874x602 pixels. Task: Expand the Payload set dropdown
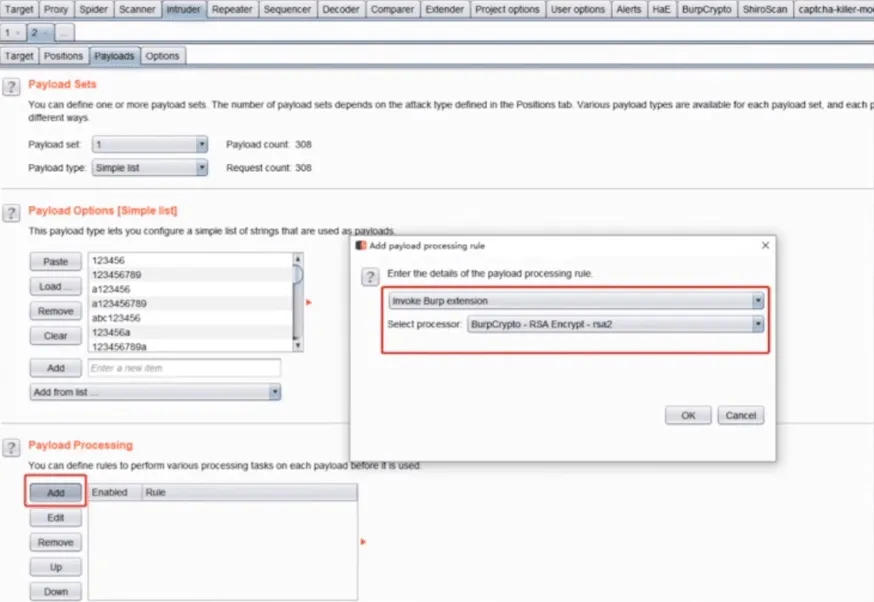click(150, 144)
